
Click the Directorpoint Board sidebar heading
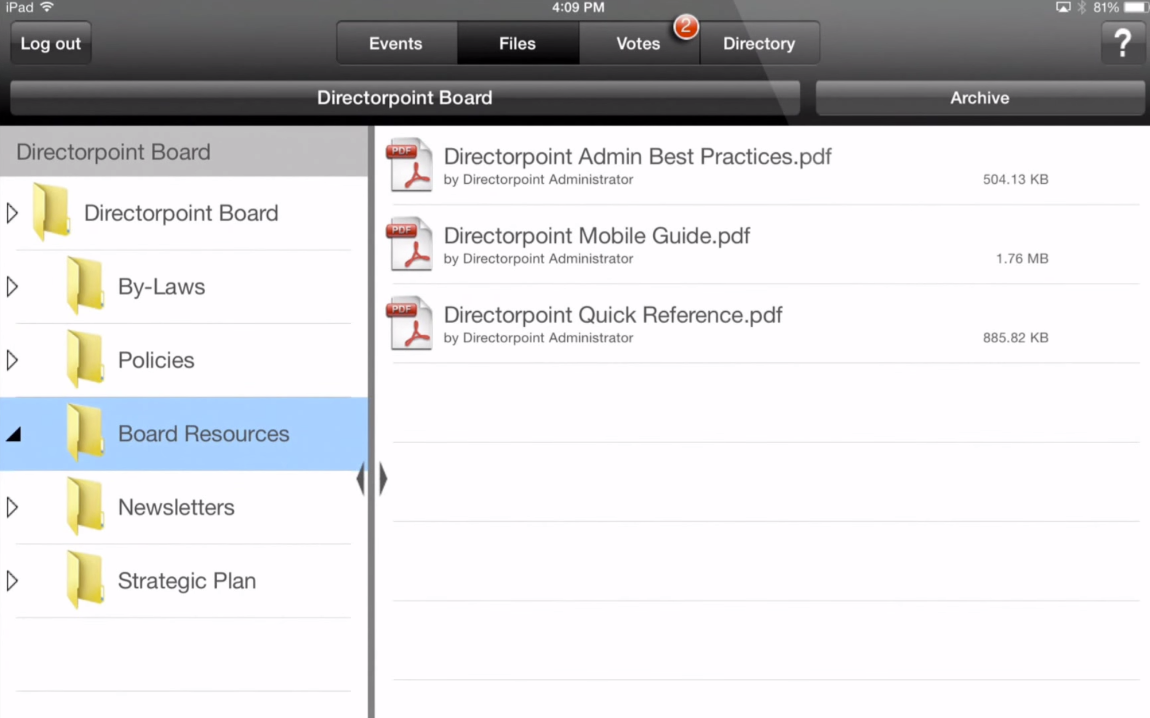click(x=113, y=152)
